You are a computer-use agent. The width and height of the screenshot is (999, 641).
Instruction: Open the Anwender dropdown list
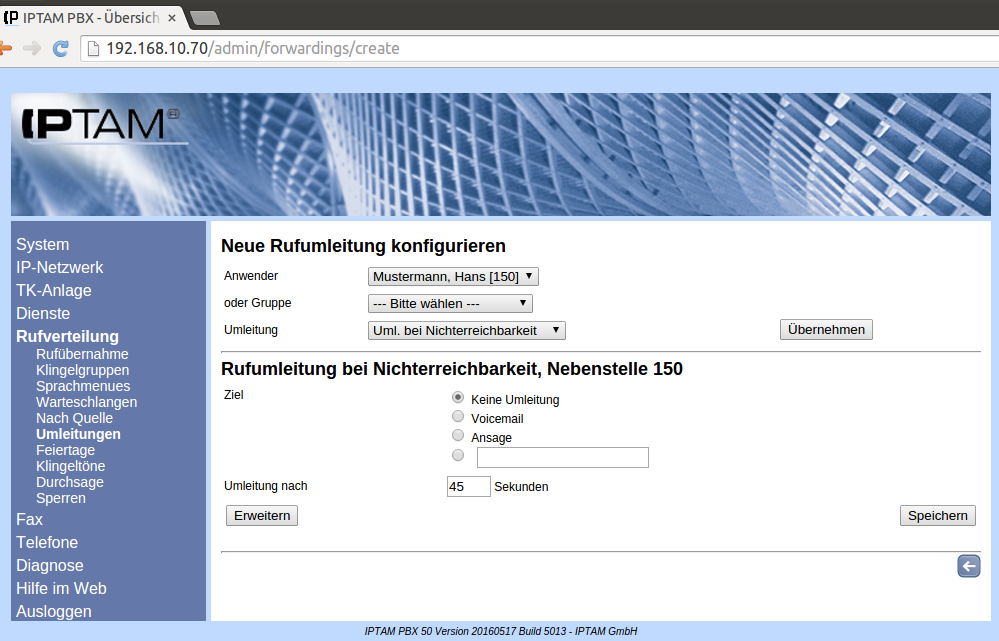(454, 276)
